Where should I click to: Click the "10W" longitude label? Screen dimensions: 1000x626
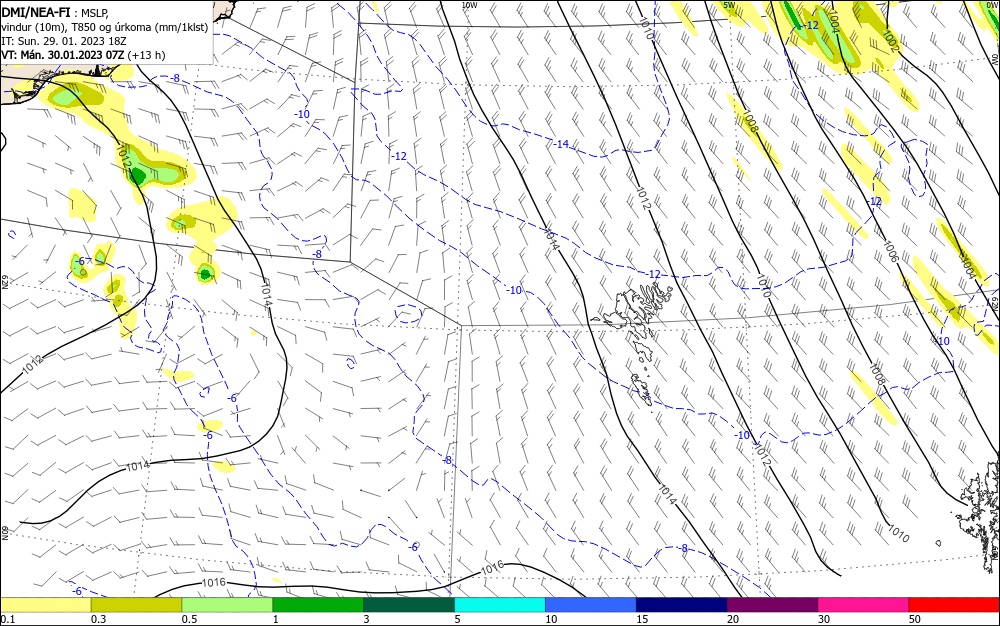click(x=469, y=5)
